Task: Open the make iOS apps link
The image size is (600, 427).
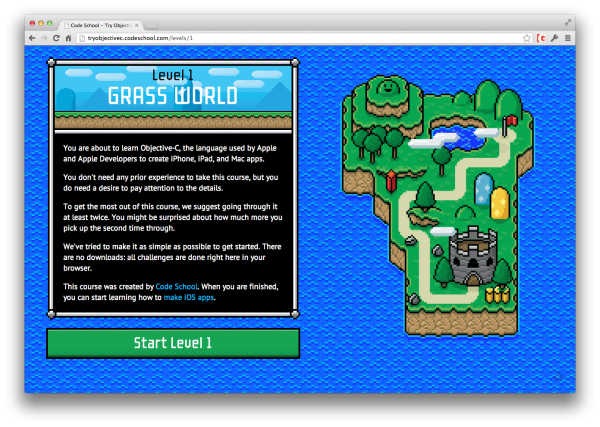Action: click(x=189, y=297)
